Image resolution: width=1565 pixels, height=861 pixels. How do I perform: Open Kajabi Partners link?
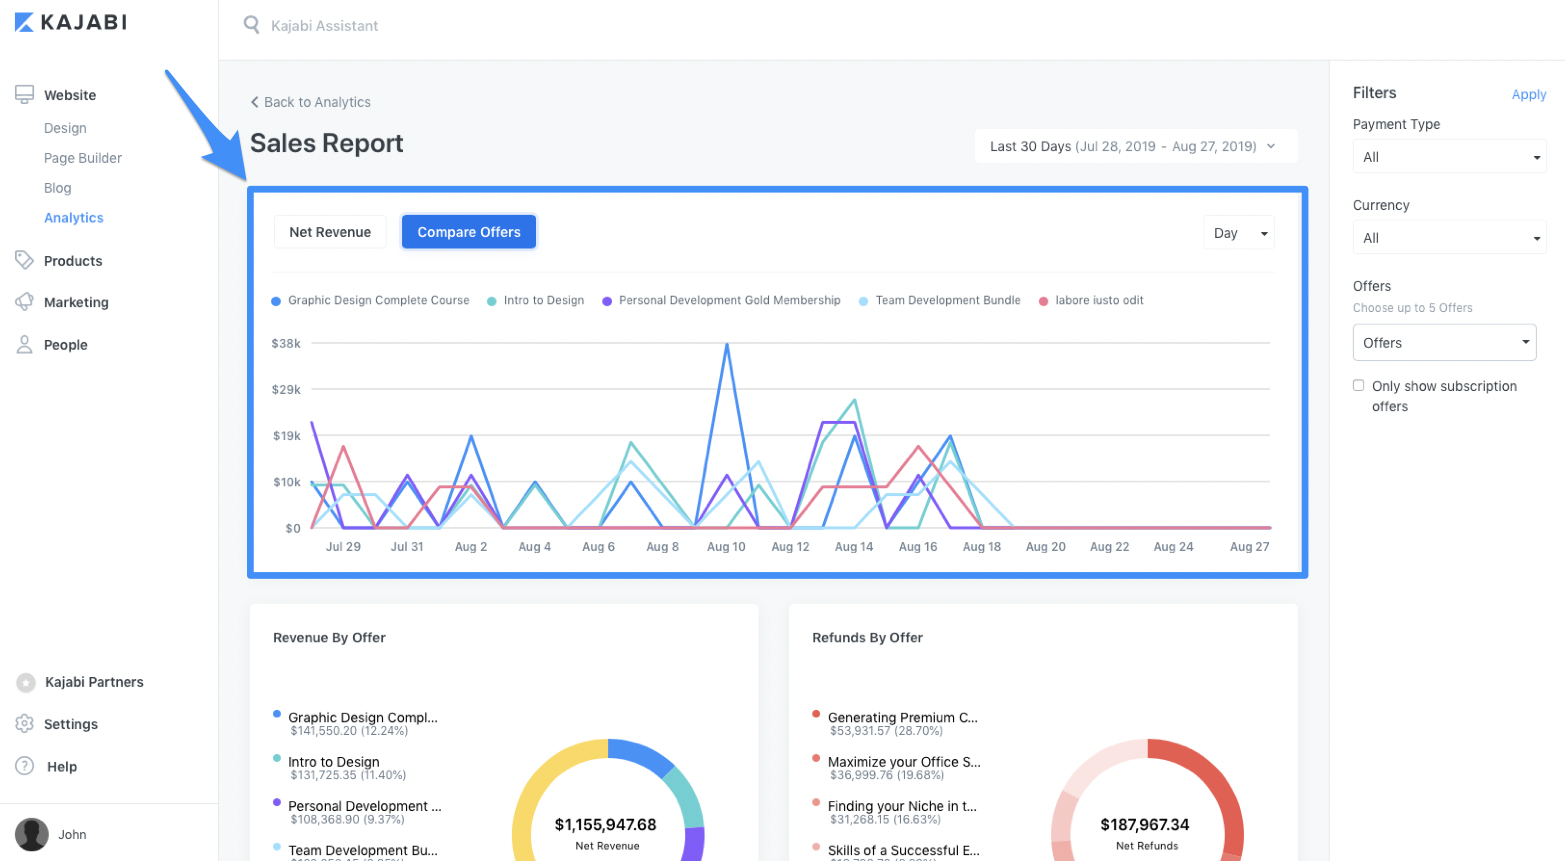click(x=94, y=682)
